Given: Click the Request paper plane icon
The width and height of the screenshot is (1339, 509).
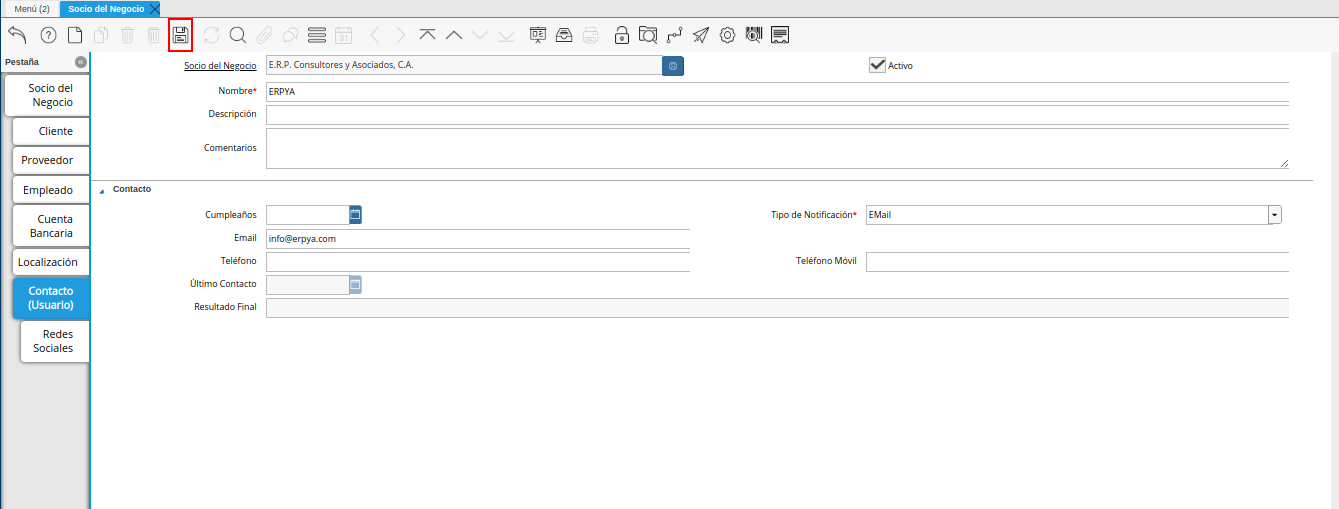Looking at the screenshot, I should point(701,35).
